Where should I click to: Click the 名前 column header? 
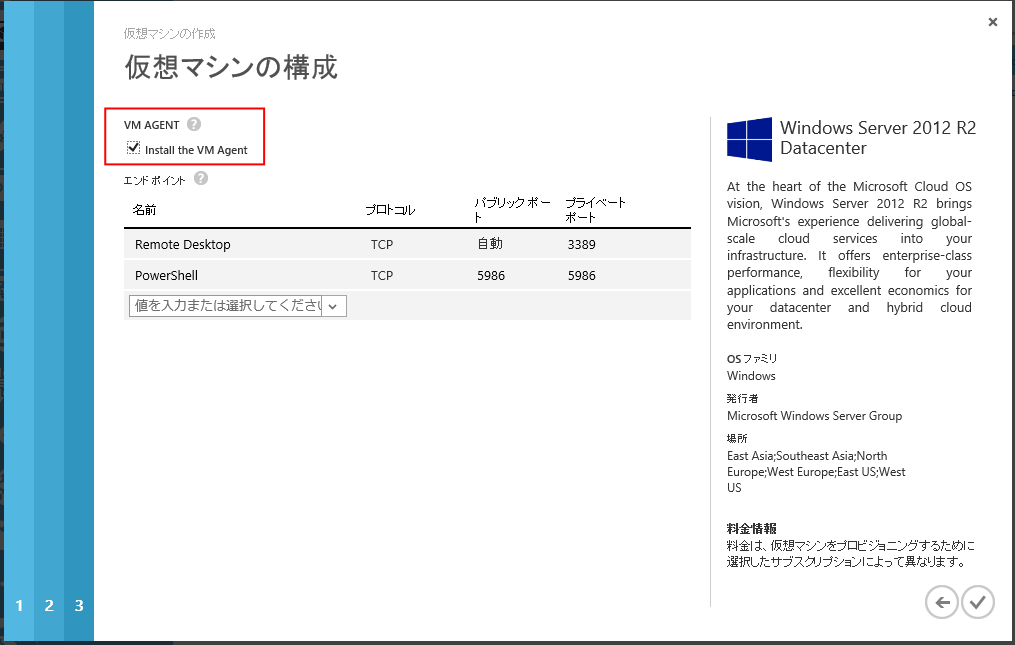point(144,210)
